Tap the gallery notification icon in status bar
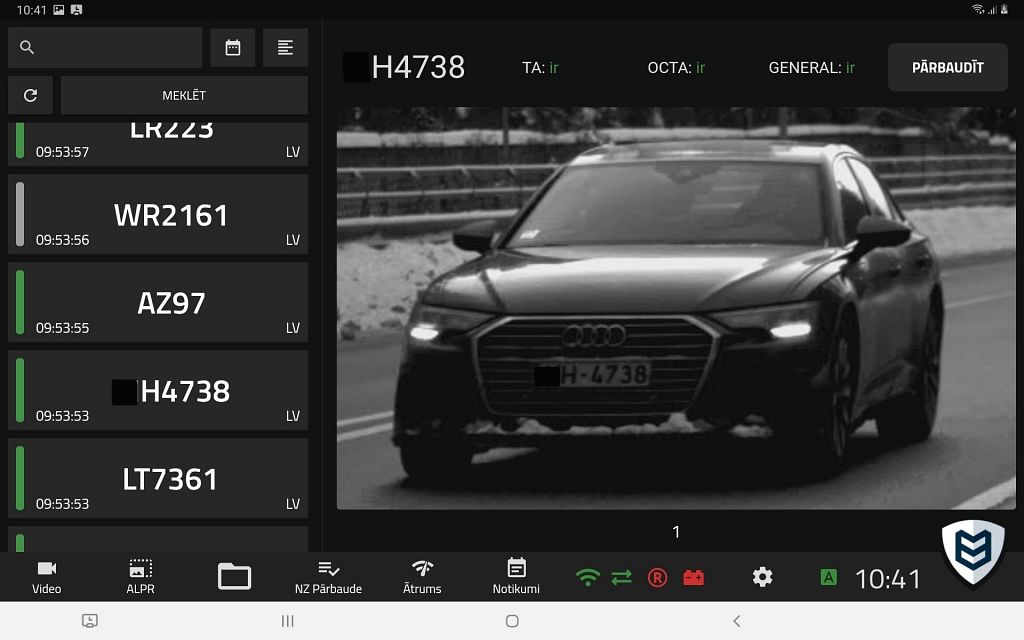 click(59, 10)
